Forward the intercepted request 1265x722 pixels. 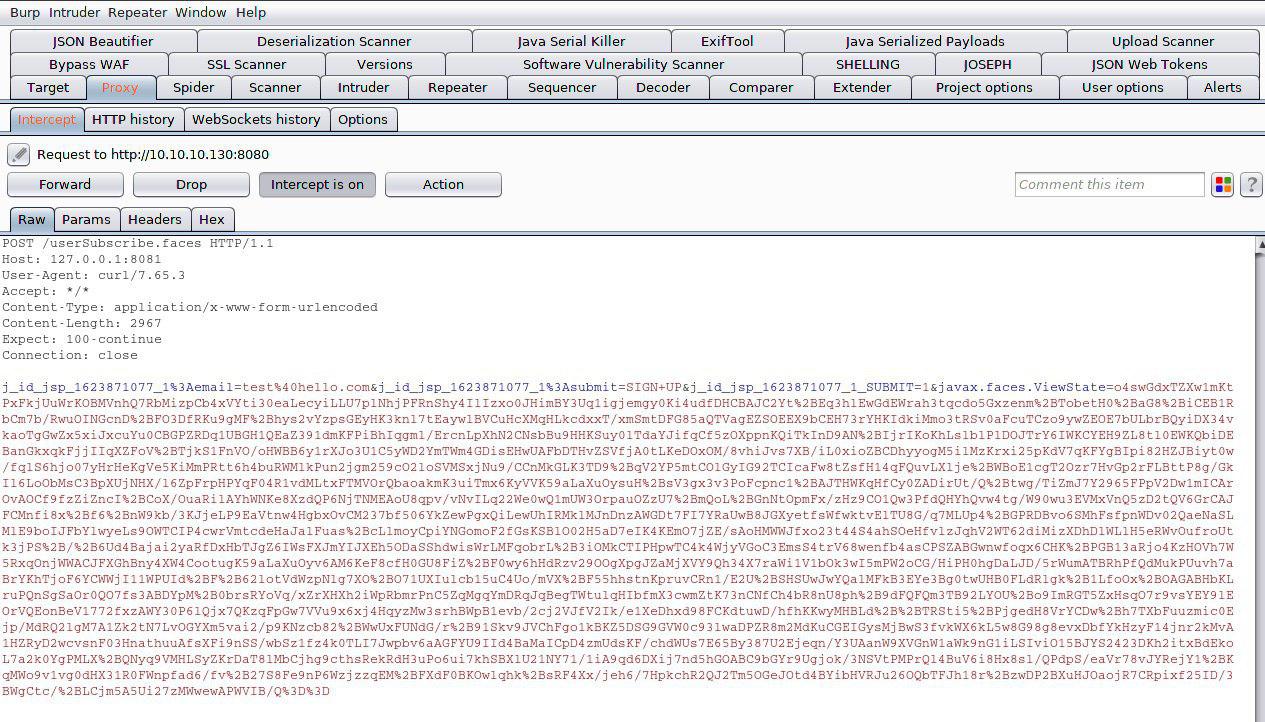pyautogui.click(x=65, y=184)
